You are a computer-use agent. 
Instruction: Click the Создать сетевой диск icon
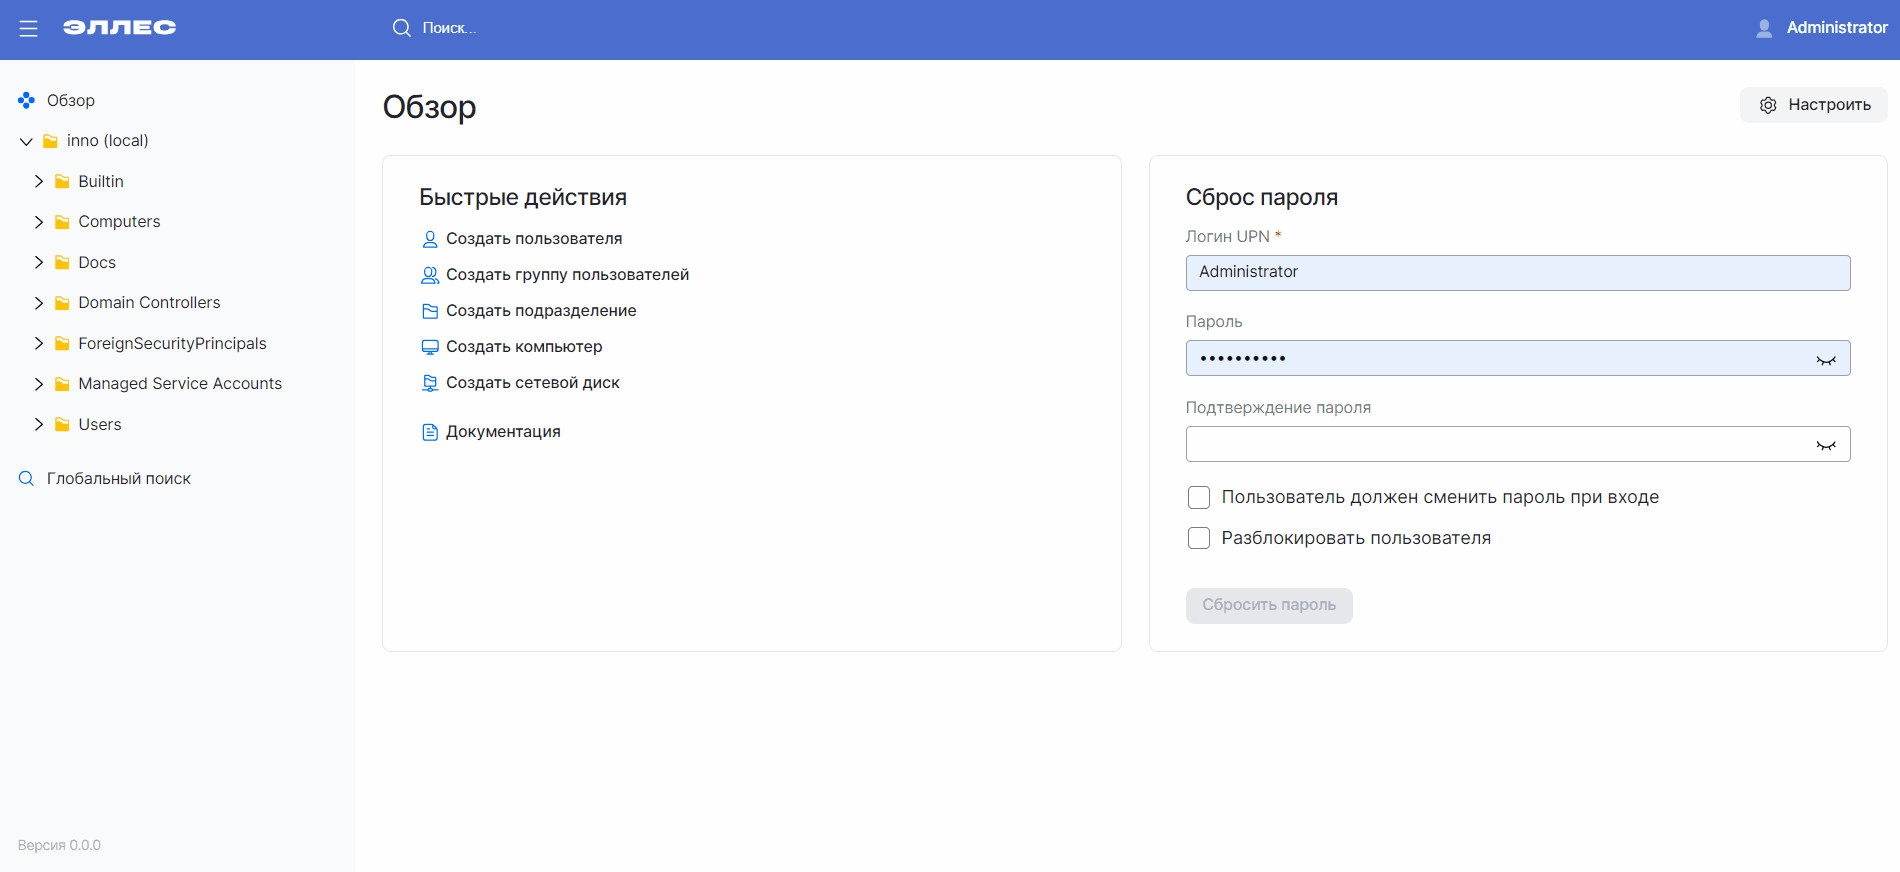[x=430, y=383]
